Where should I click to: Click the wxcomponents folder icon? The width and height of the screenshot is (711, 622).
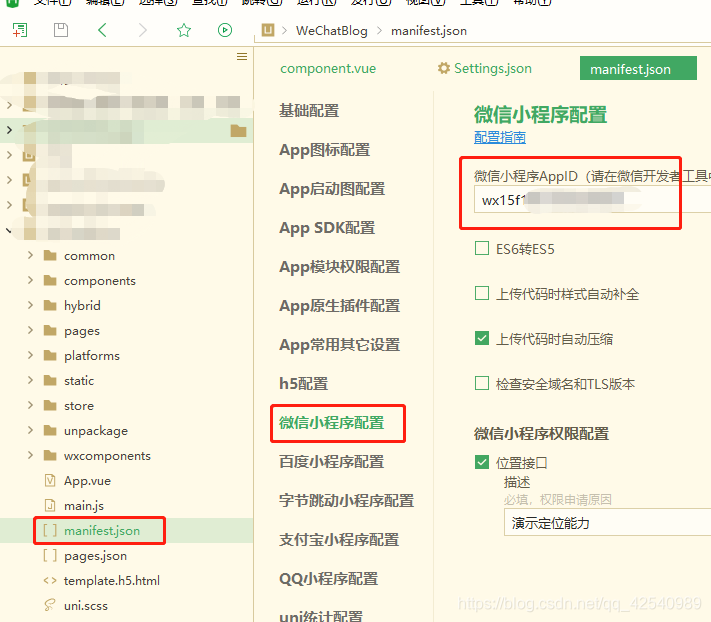pyautogui.click(x=50, y=455)
